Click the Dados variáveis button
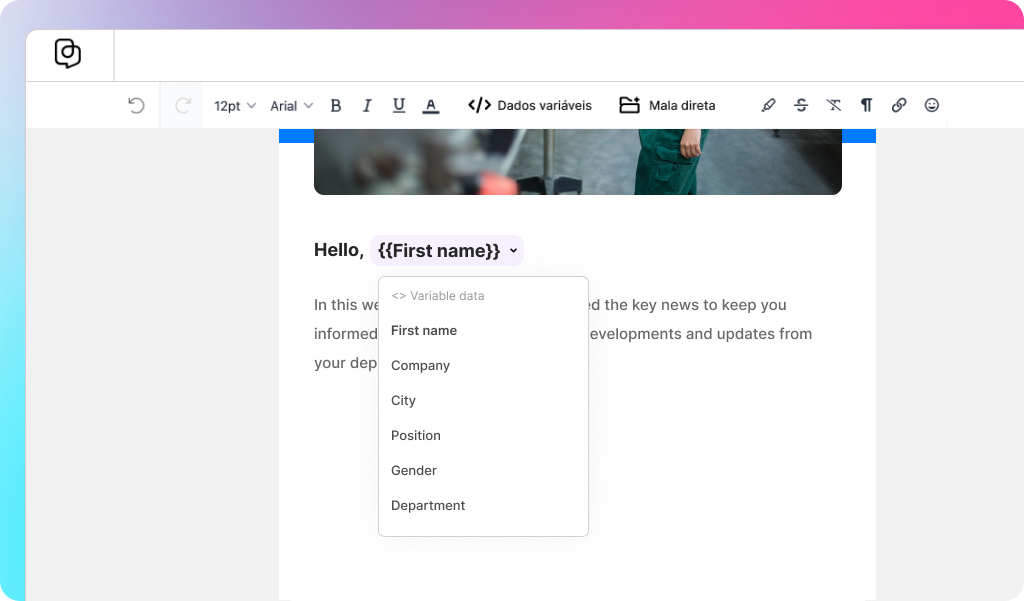Image resolution: width=1024 pixels, height=601 pixels. 530,105
